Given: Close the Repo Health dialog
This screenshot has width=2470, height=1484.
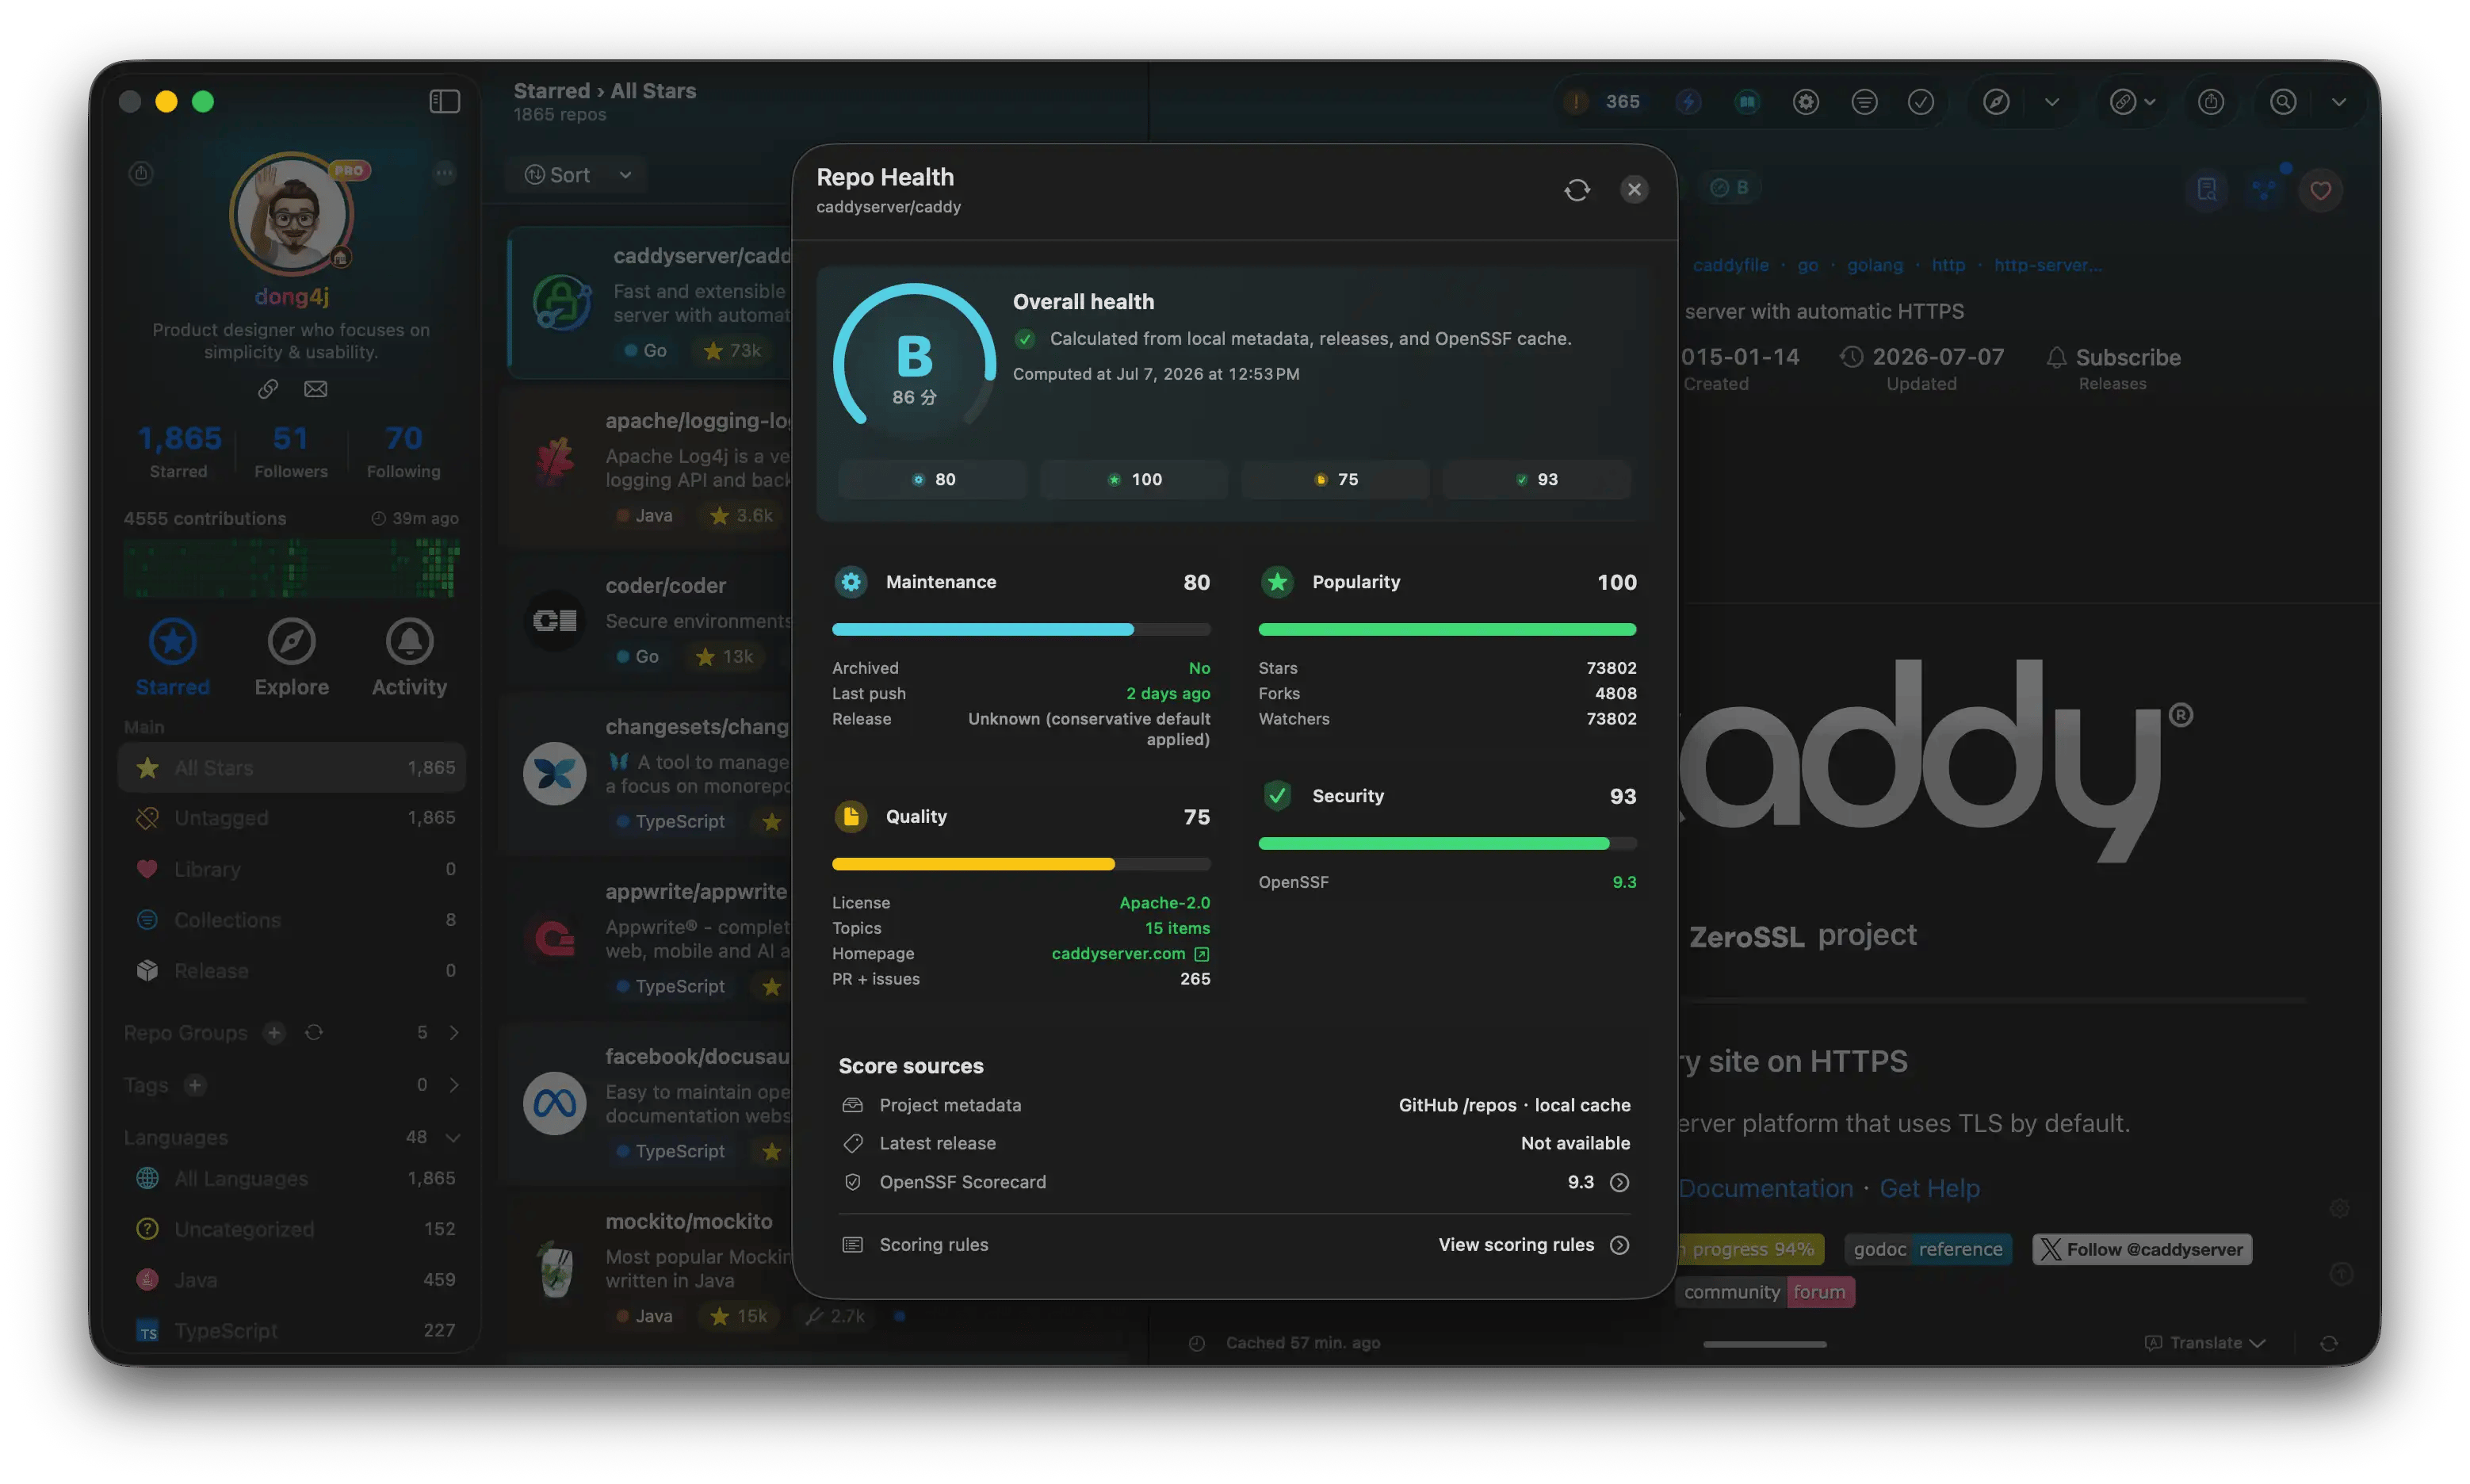Looking at the screenshot, I should click(1634, 189).
